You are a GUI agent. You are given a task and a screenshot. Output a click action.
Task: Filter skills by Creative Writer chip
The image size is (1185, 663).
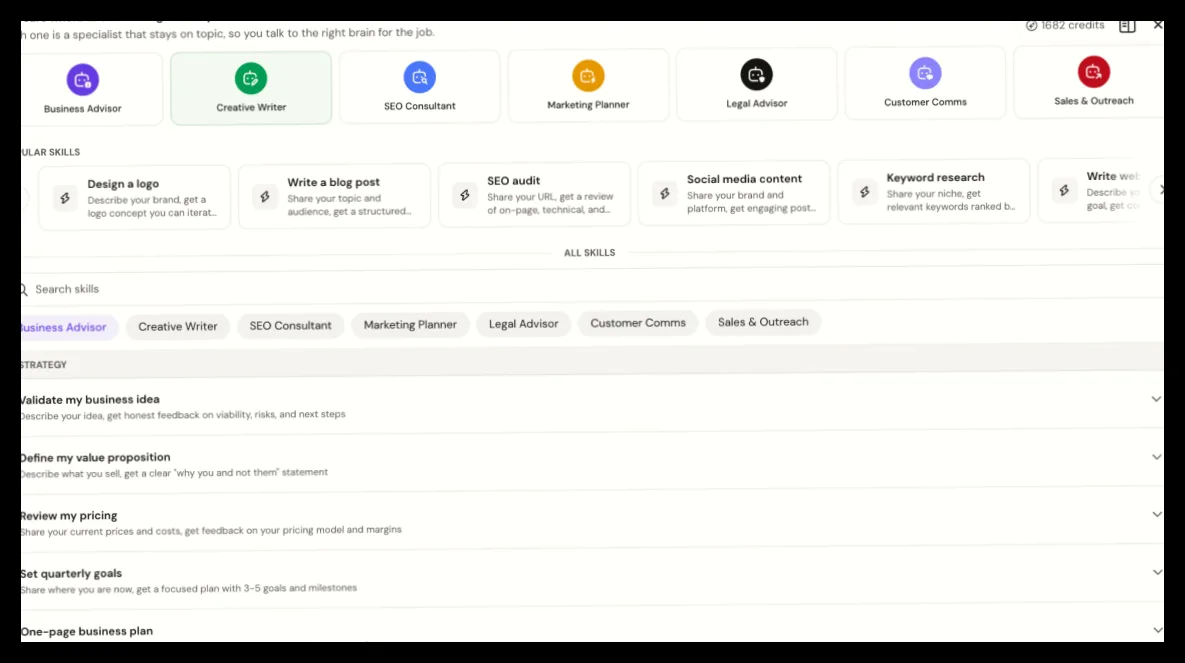[x=178, y=327]
